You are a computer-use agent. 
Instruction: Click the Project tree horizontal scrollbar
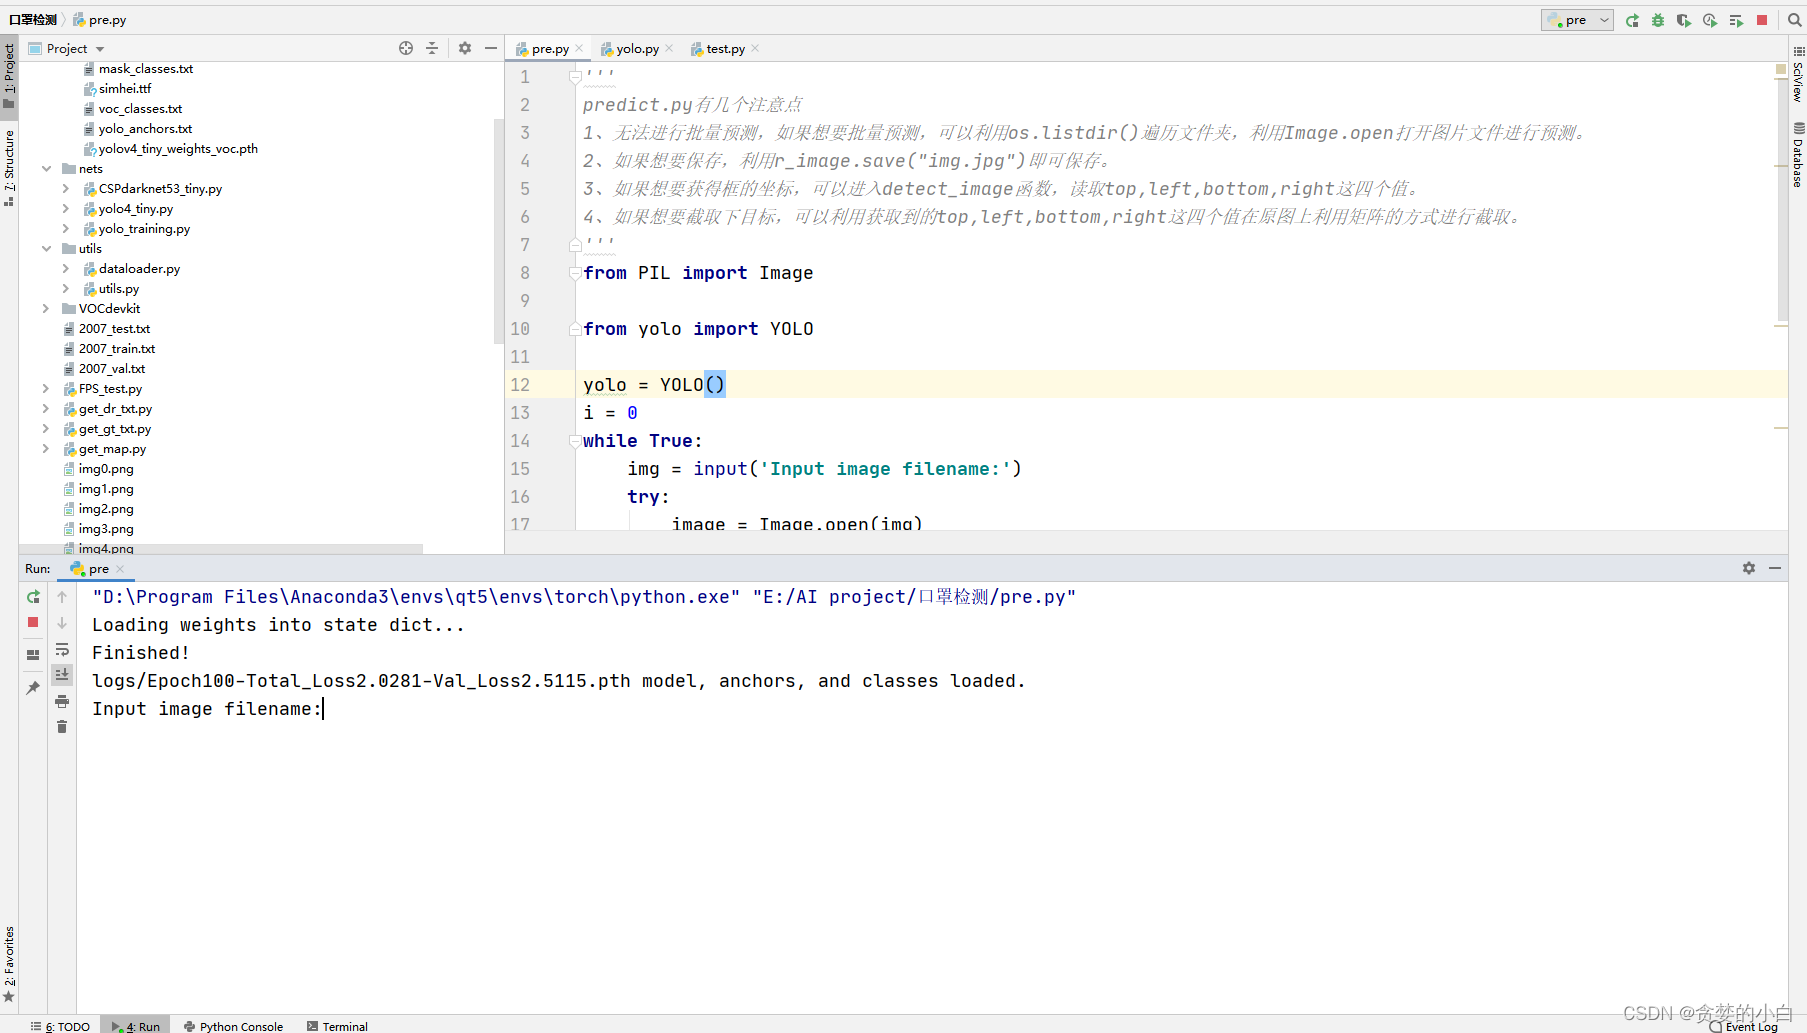[220, 549]
